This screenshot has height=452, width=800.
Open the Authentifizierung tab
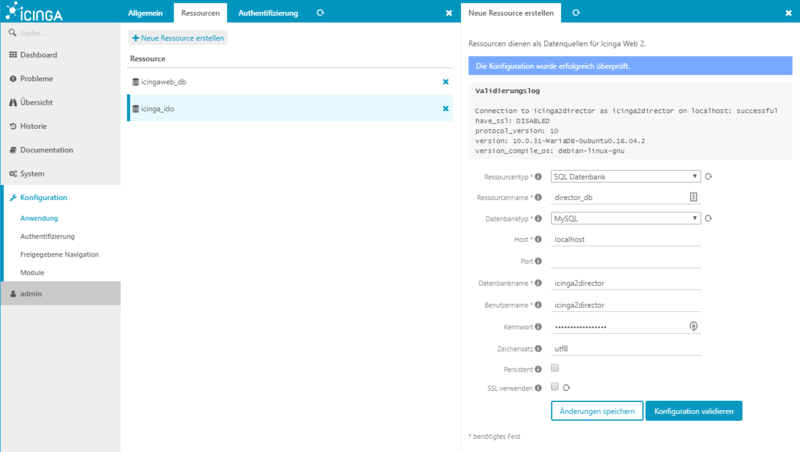[x=267, y=12]
